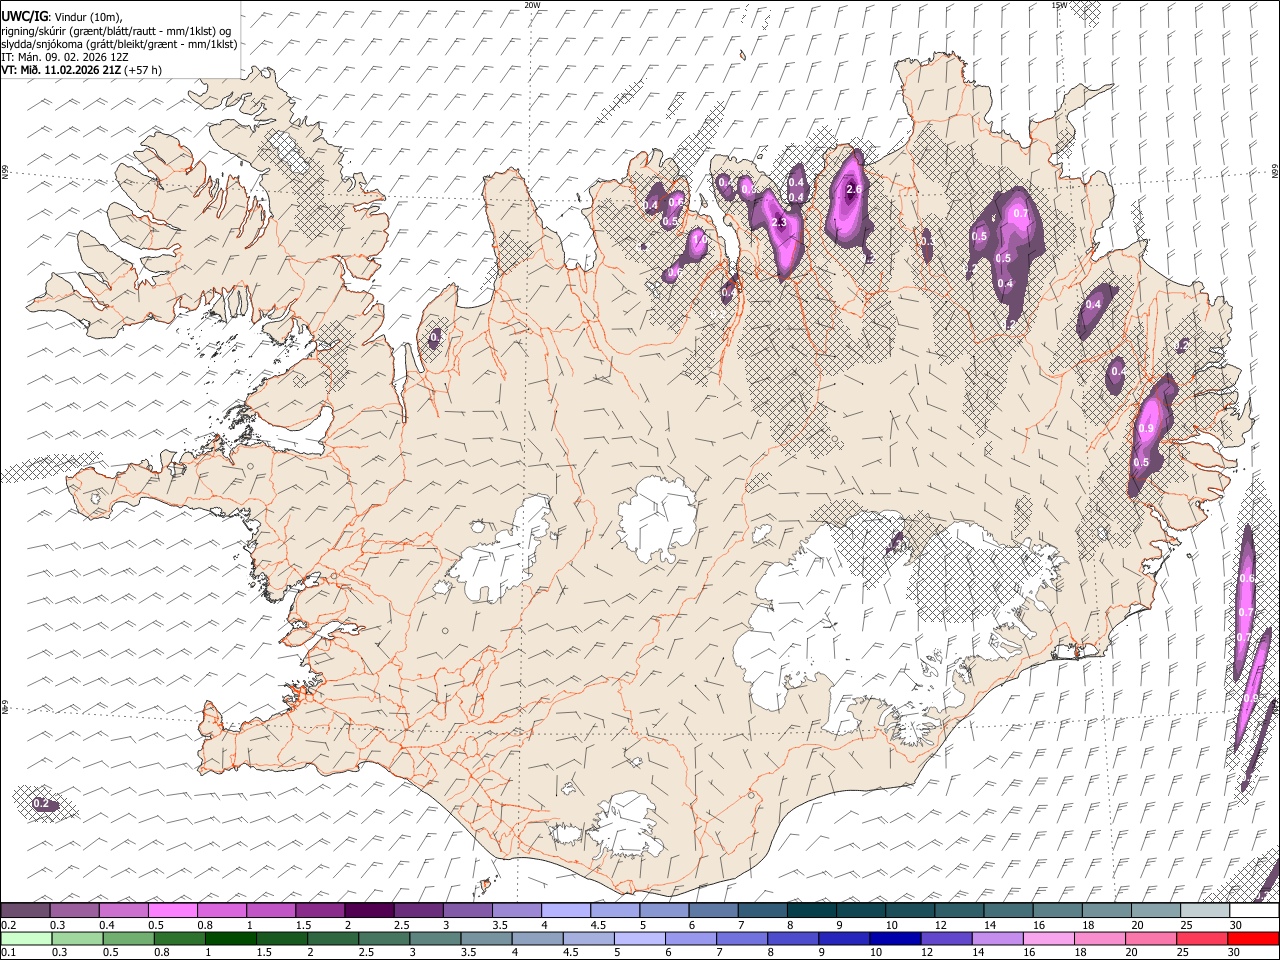1280x960 pixels.
Task: Select the grey-teal 16 swatch in upper legend
Action: pyautogui.click(x=1057, y=910)
